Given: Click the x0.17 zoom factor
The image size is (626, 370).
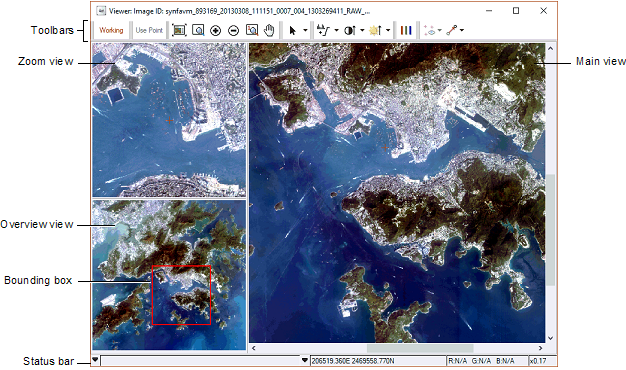Looking at the screenshot, I should click(538, 361).
